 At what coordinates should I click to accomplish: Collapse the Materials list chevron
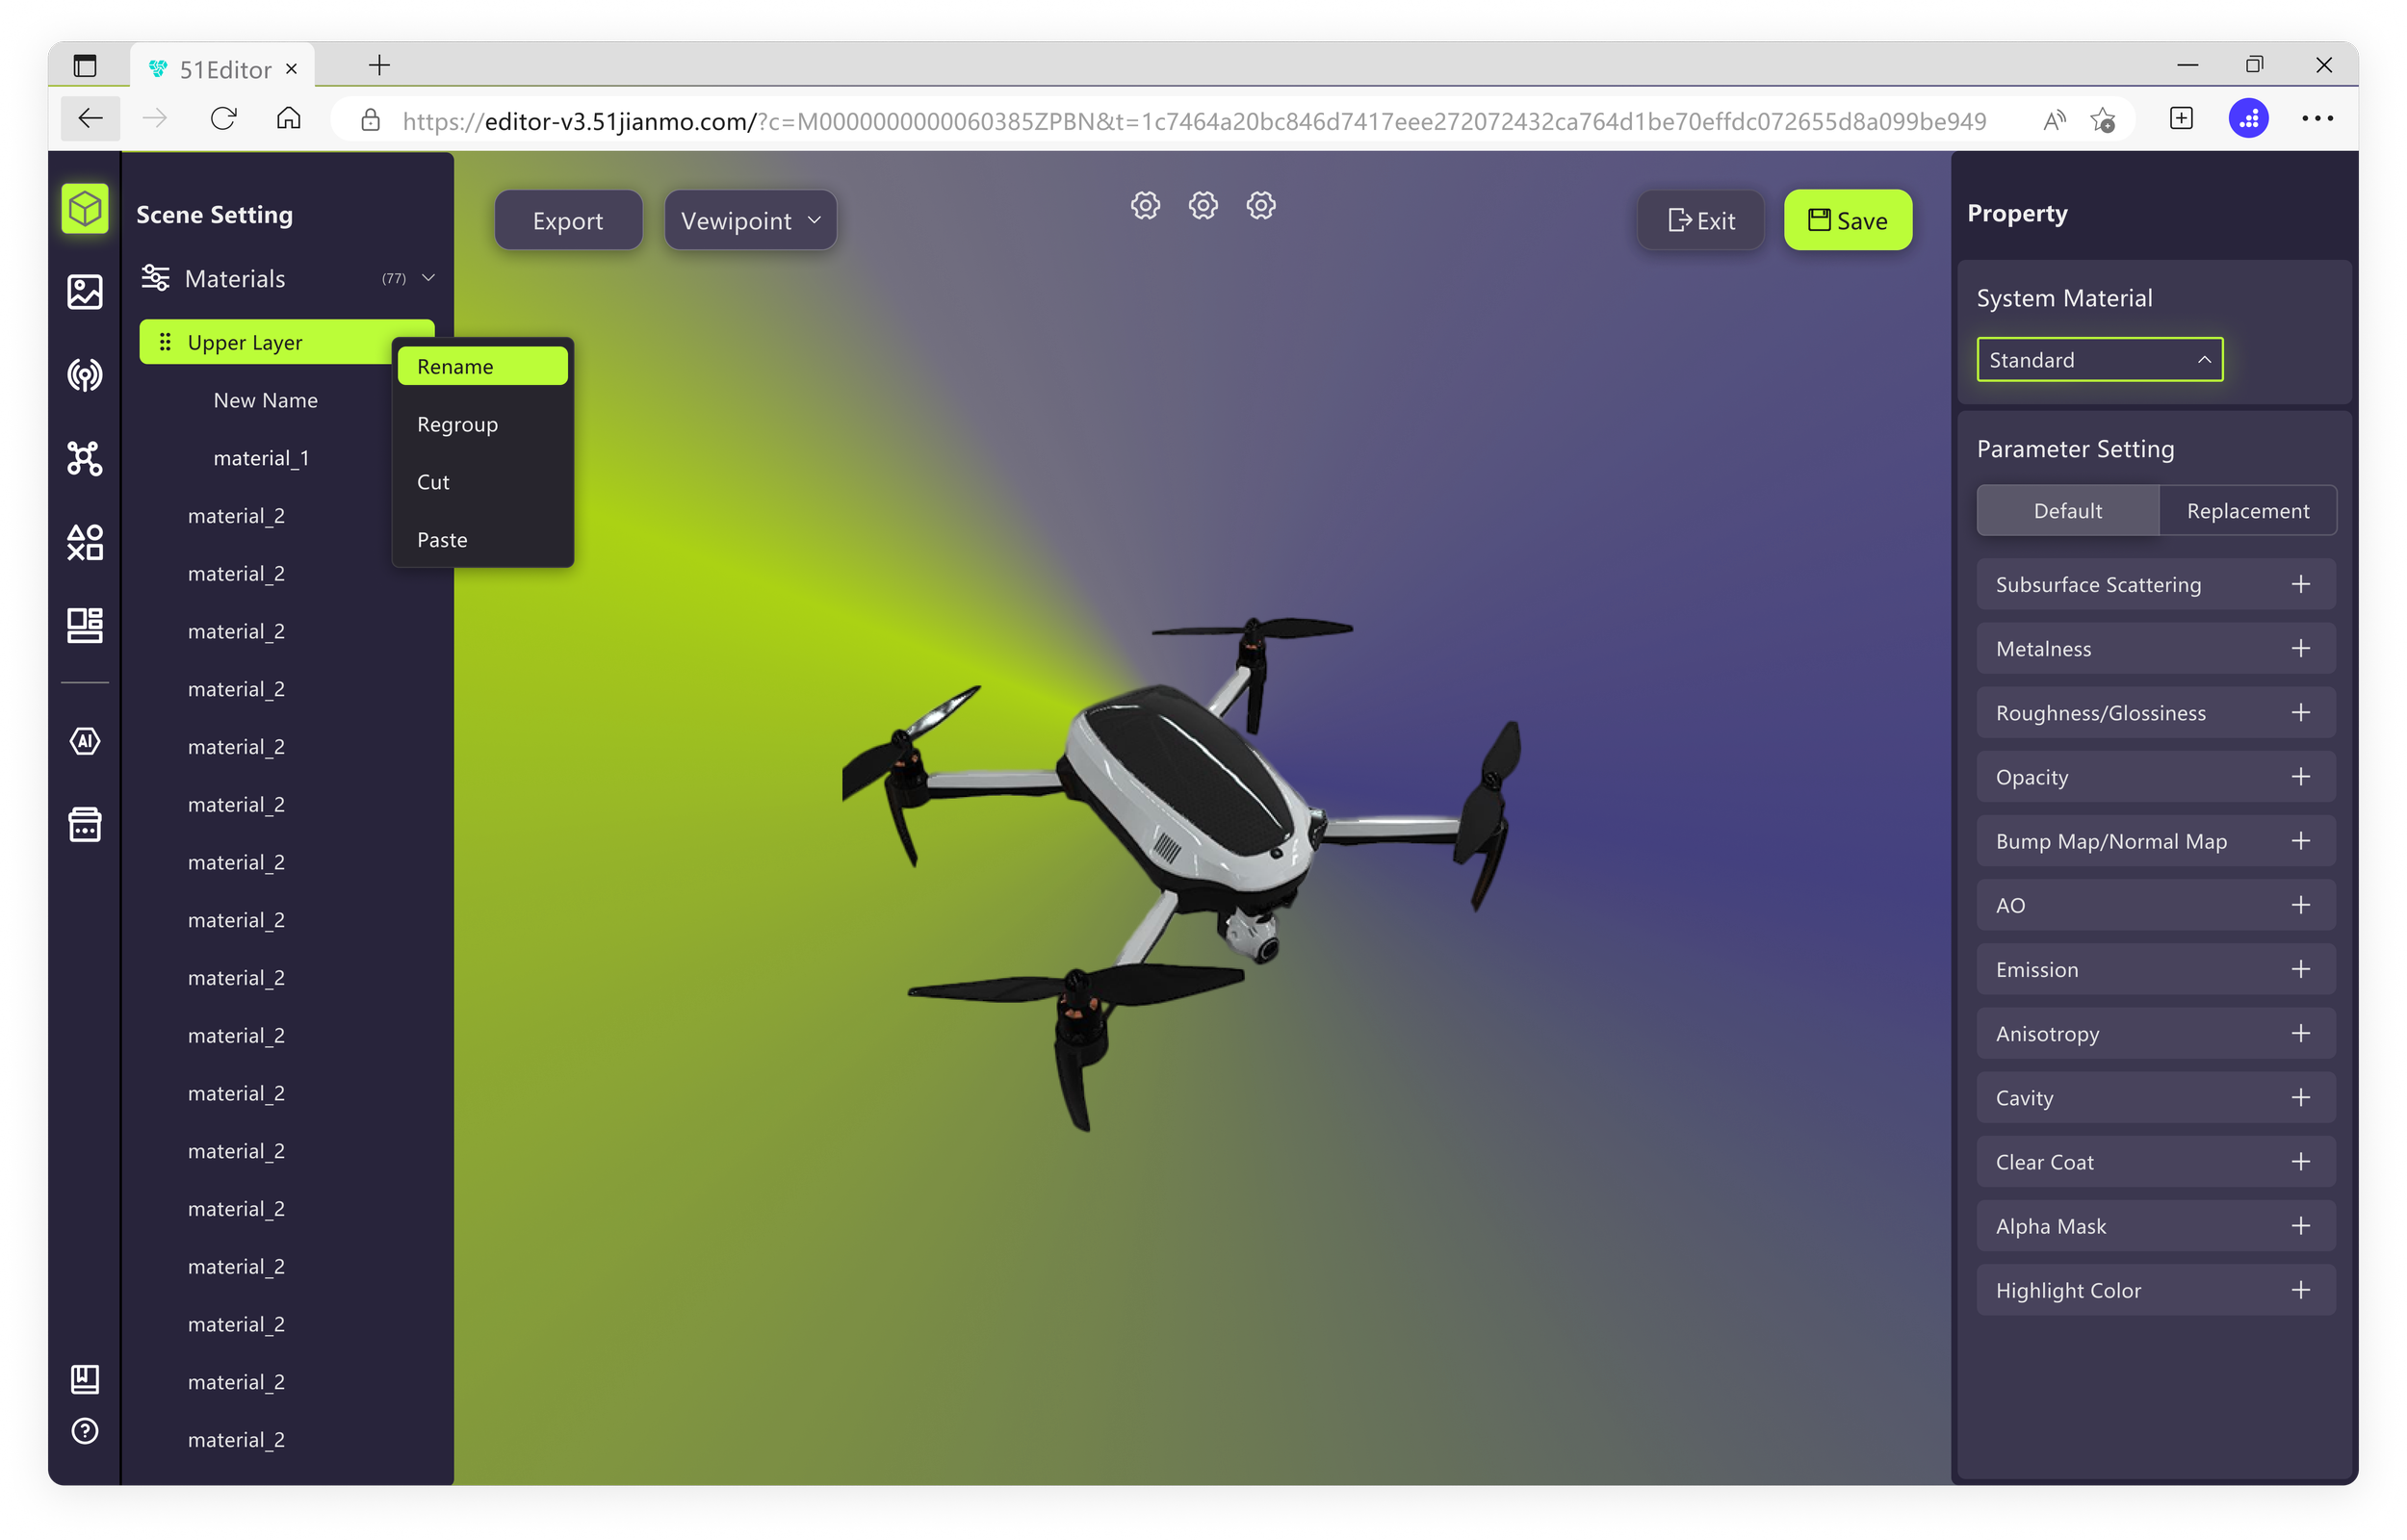click(x=429, y=278)
